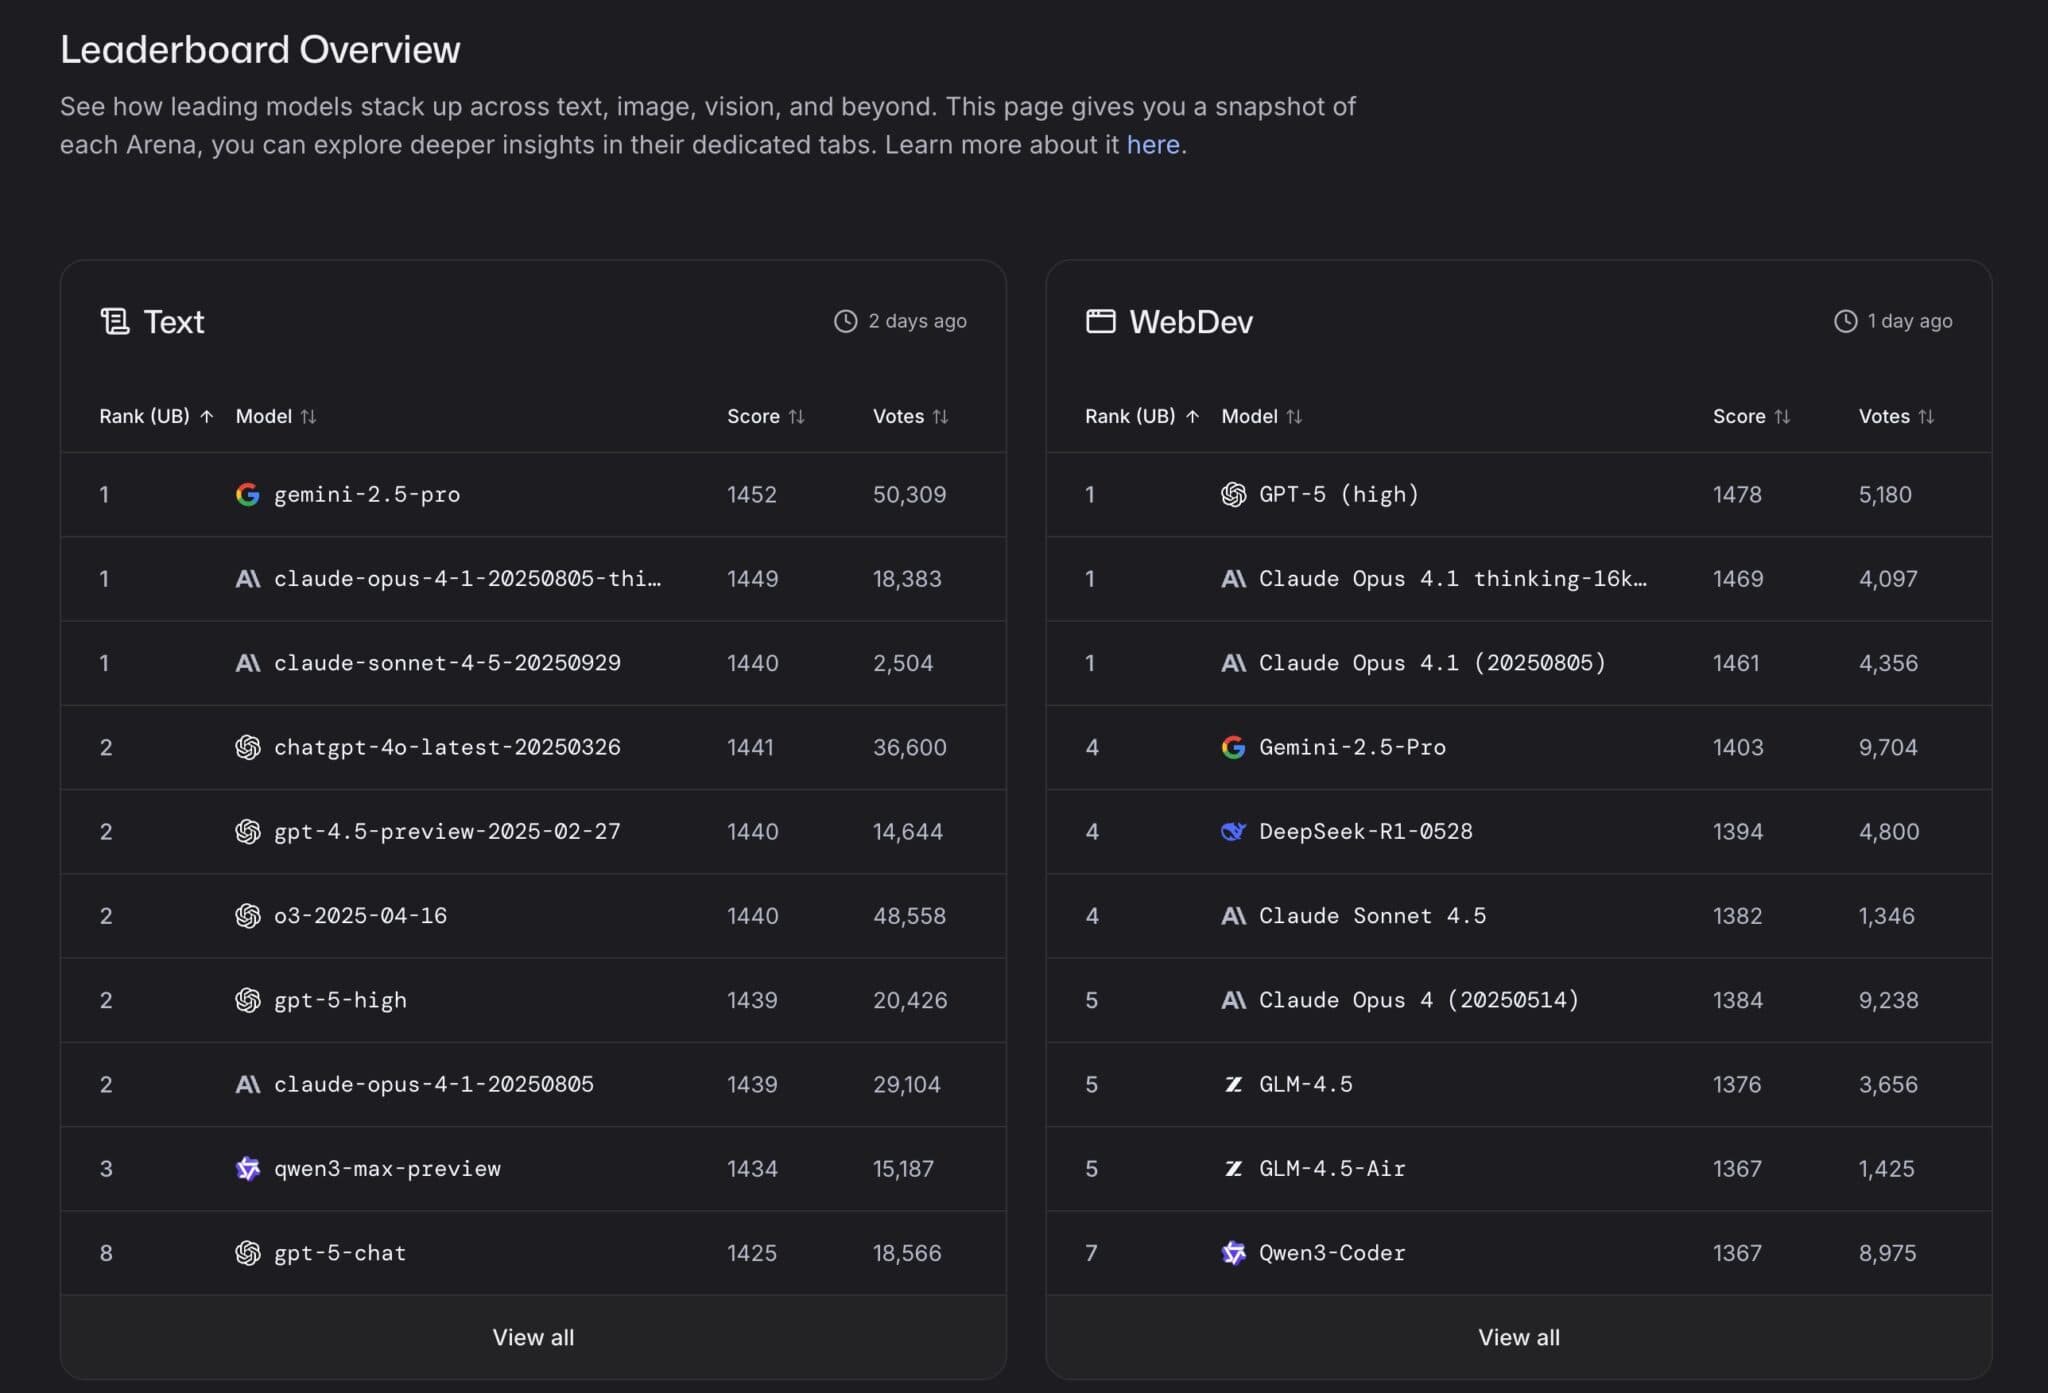Click the DeepSeek icon beside DeepSeek-R1-0528

point(1234,831)
